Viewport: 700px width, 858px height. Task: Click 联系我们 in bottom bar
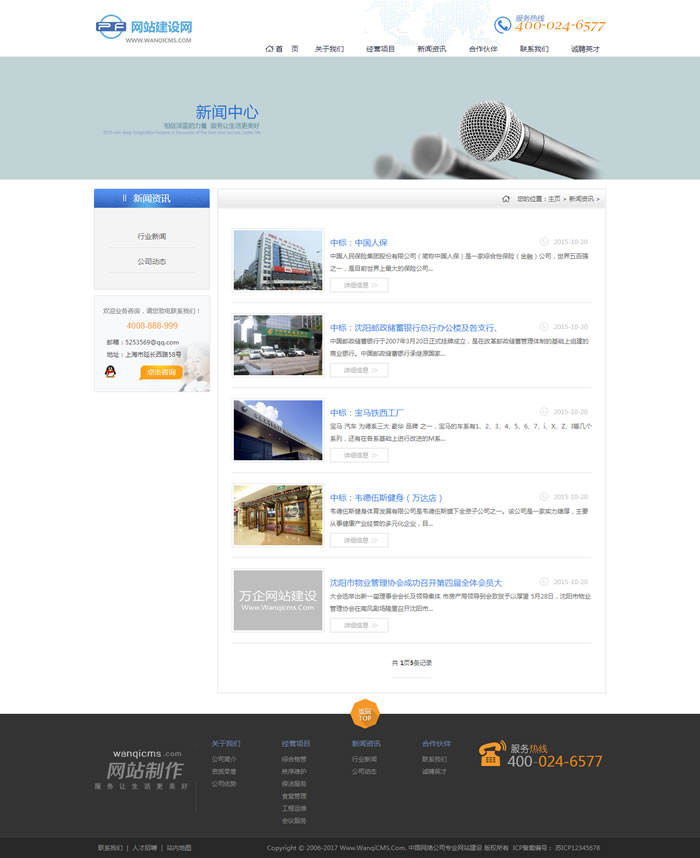(110, 848)
